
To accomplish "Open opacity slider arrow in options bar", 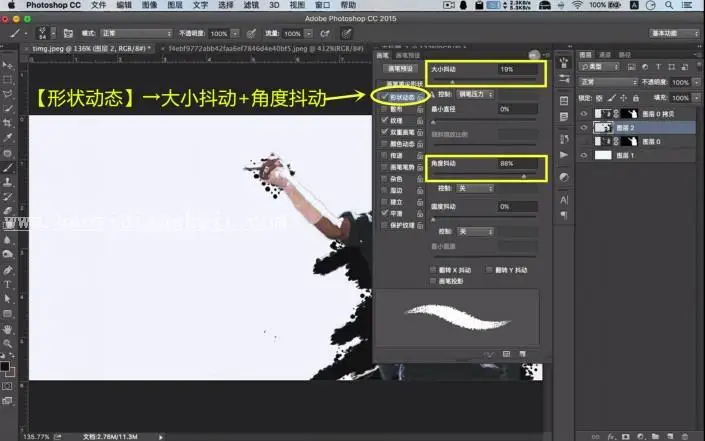I will click(235, 34).
